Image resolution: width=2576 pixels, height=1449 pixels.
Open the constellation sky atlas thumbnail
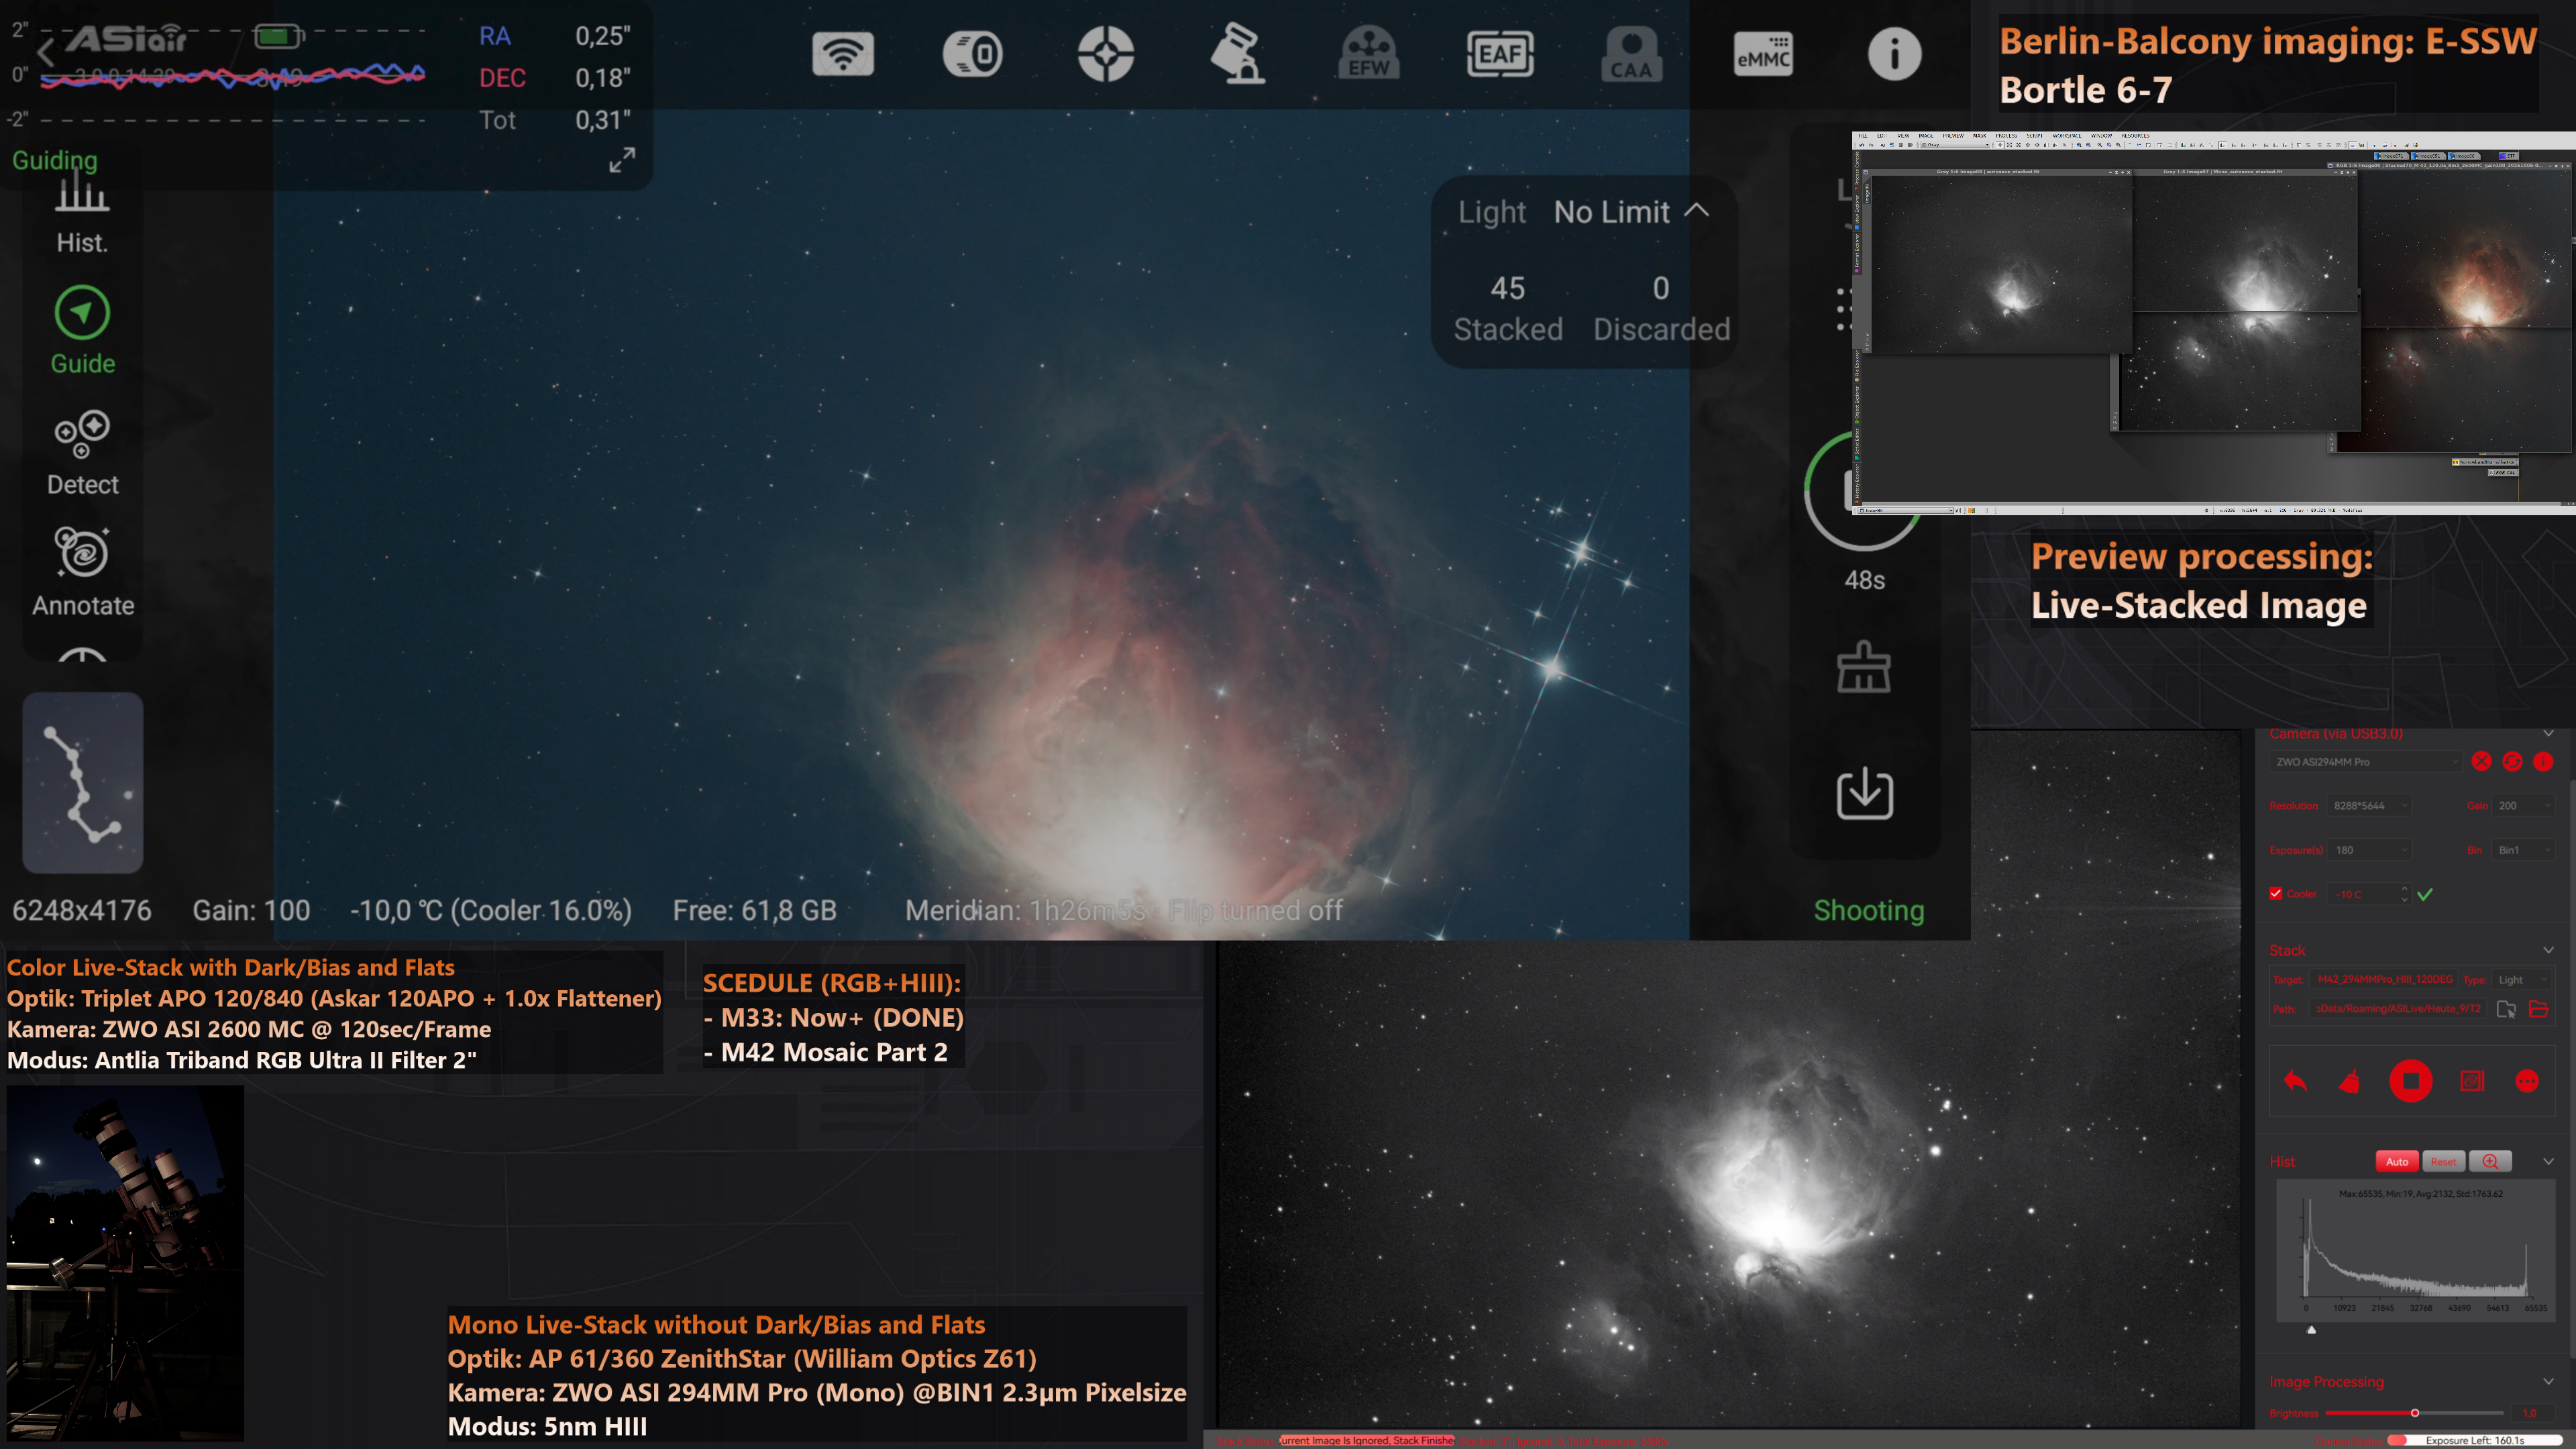coord(83,783)
